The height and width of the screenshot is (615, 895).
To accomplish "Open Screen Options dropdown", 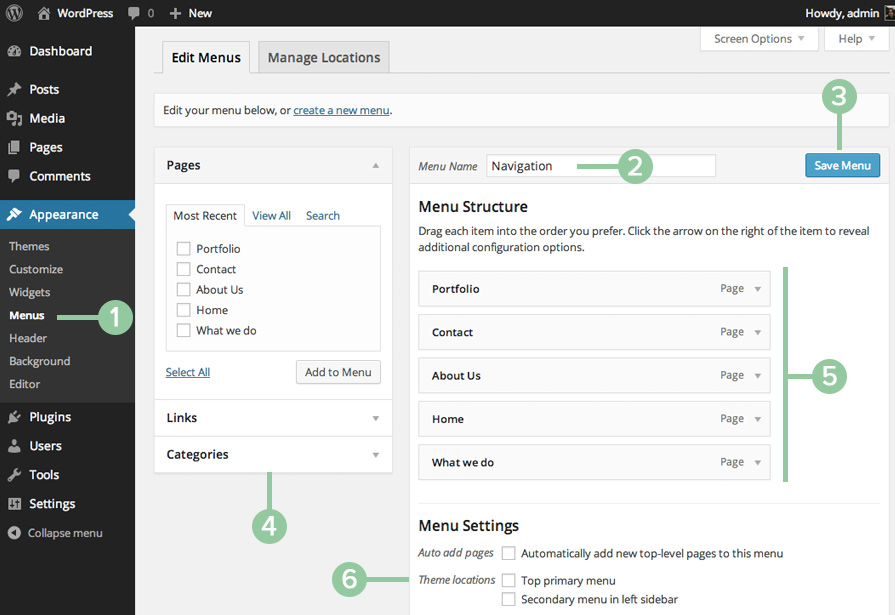I will 757,38.
